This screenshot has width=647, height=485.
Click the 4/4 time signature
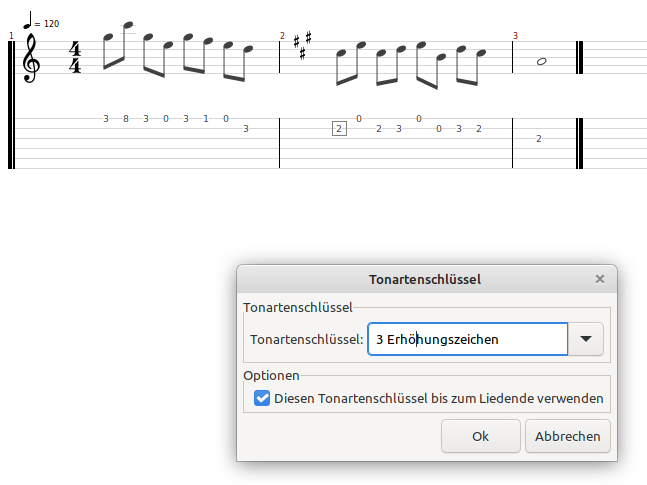75,57
